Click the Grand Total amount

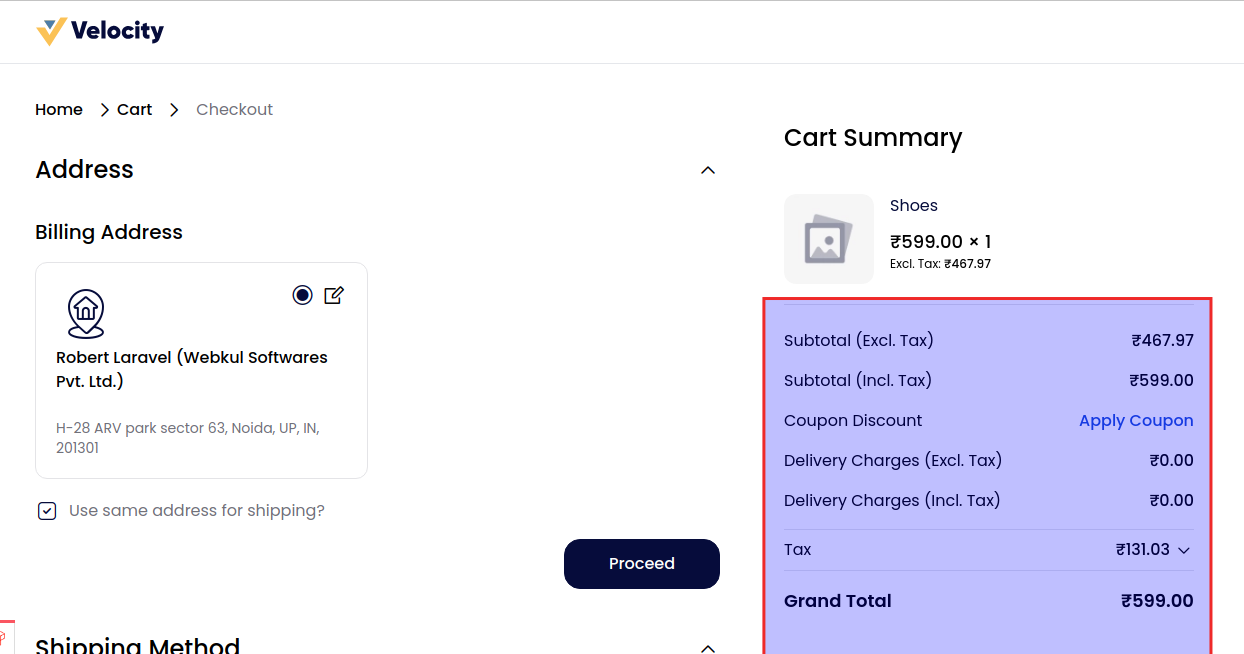[1157, 601]
